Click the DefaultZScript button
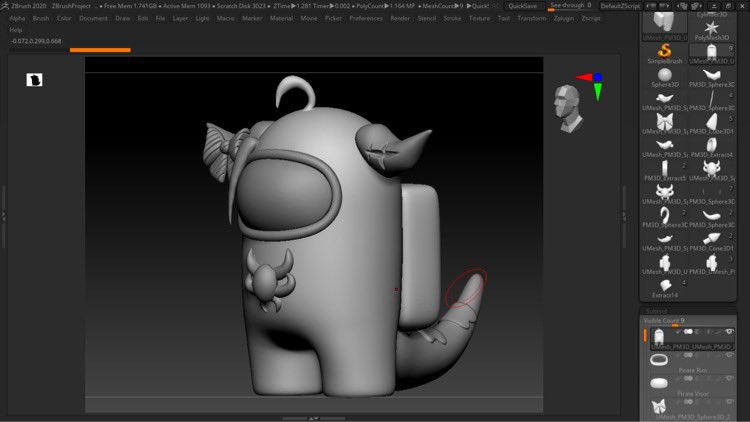This screenshot has width=750, height=422. 622,6
